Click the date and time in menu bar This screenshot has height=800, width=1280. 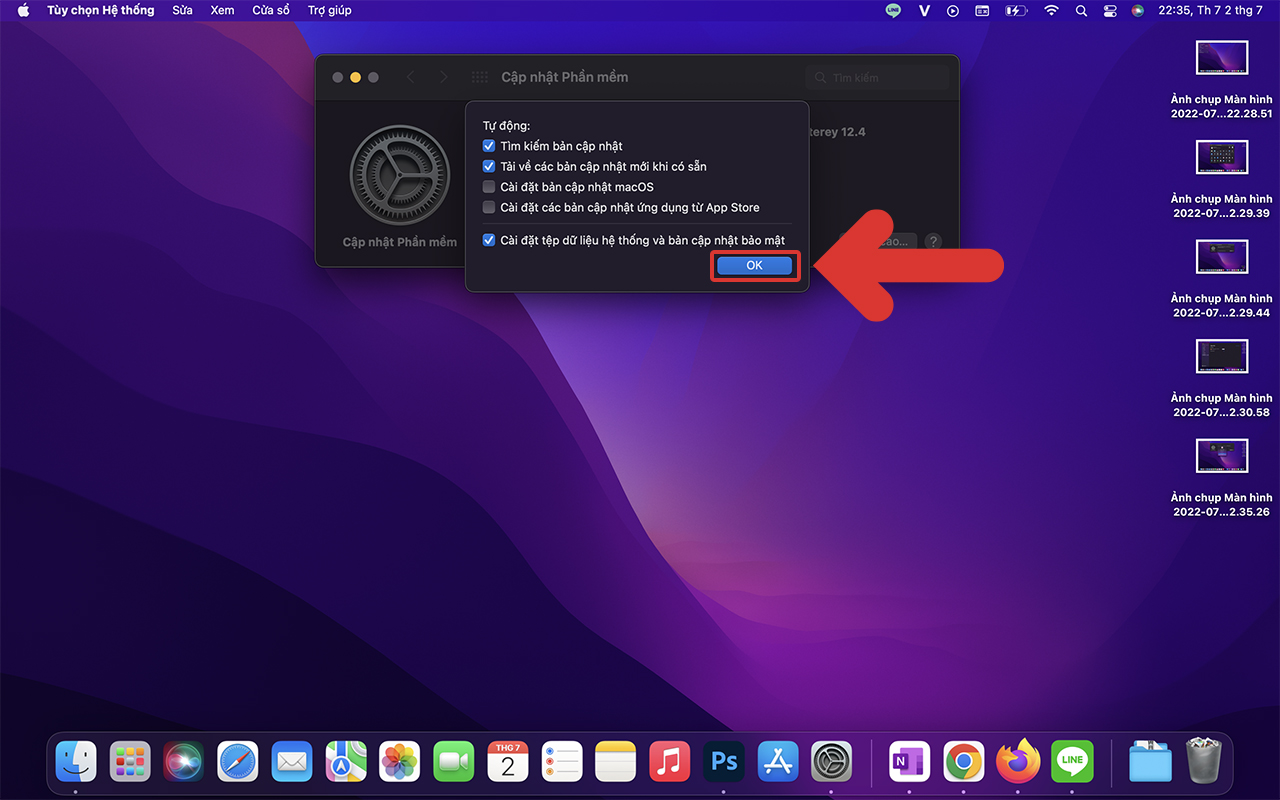tap(1210, 10)
